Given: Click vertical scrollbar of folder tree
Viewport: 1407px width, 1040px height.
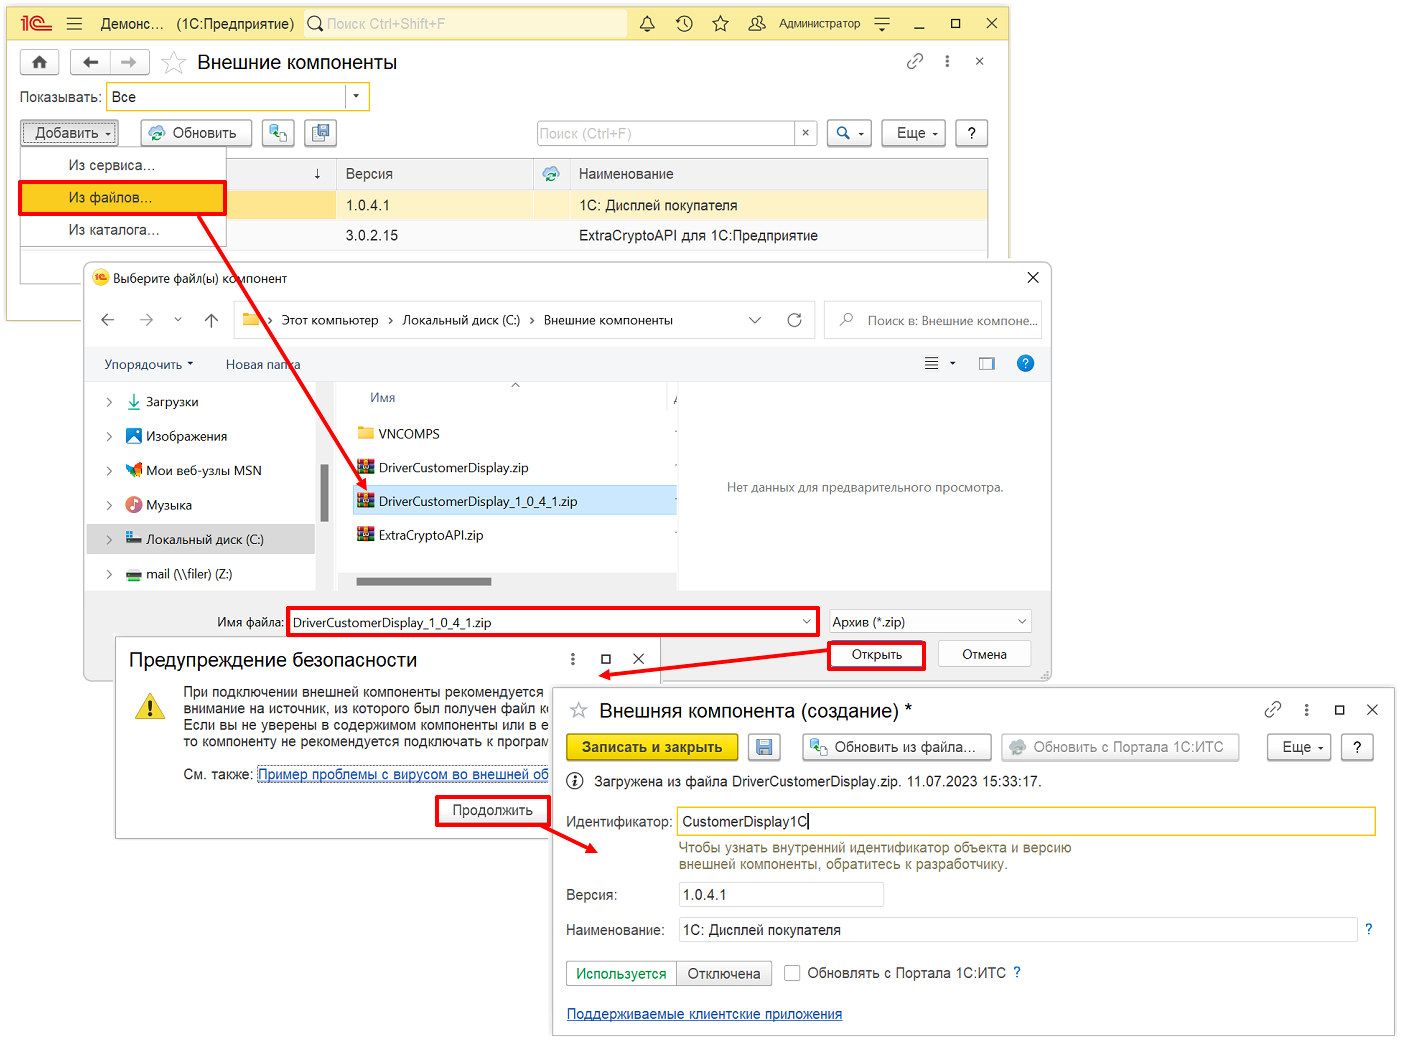Looking at the screenshot, I should point(324,492).
